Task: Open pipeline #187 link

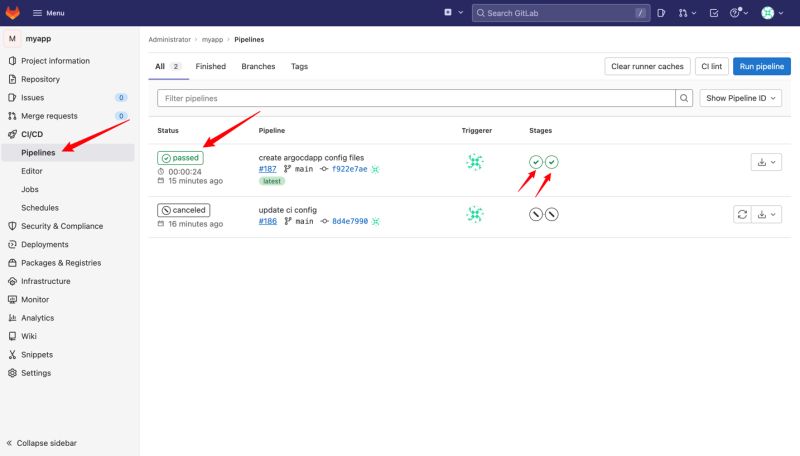Action: pyautogui.click(x=267, y=169)
